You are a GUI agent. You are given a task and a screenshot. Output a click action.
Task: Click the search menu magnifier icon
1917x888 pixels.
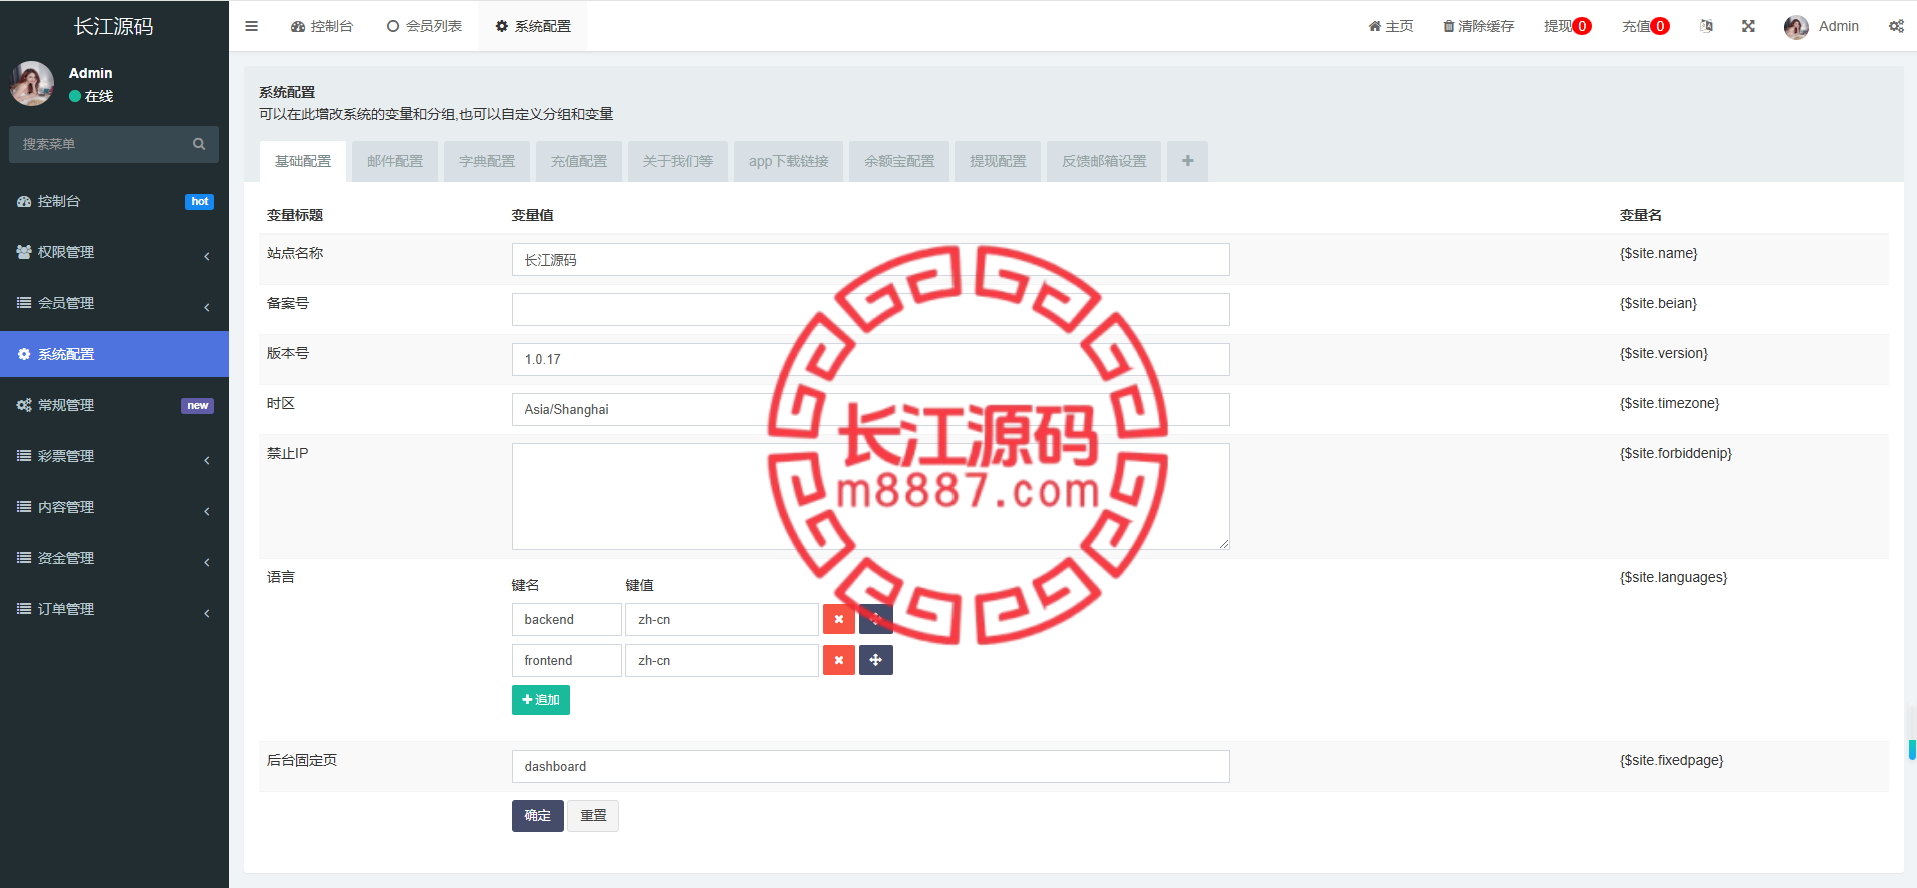(199, 144)
